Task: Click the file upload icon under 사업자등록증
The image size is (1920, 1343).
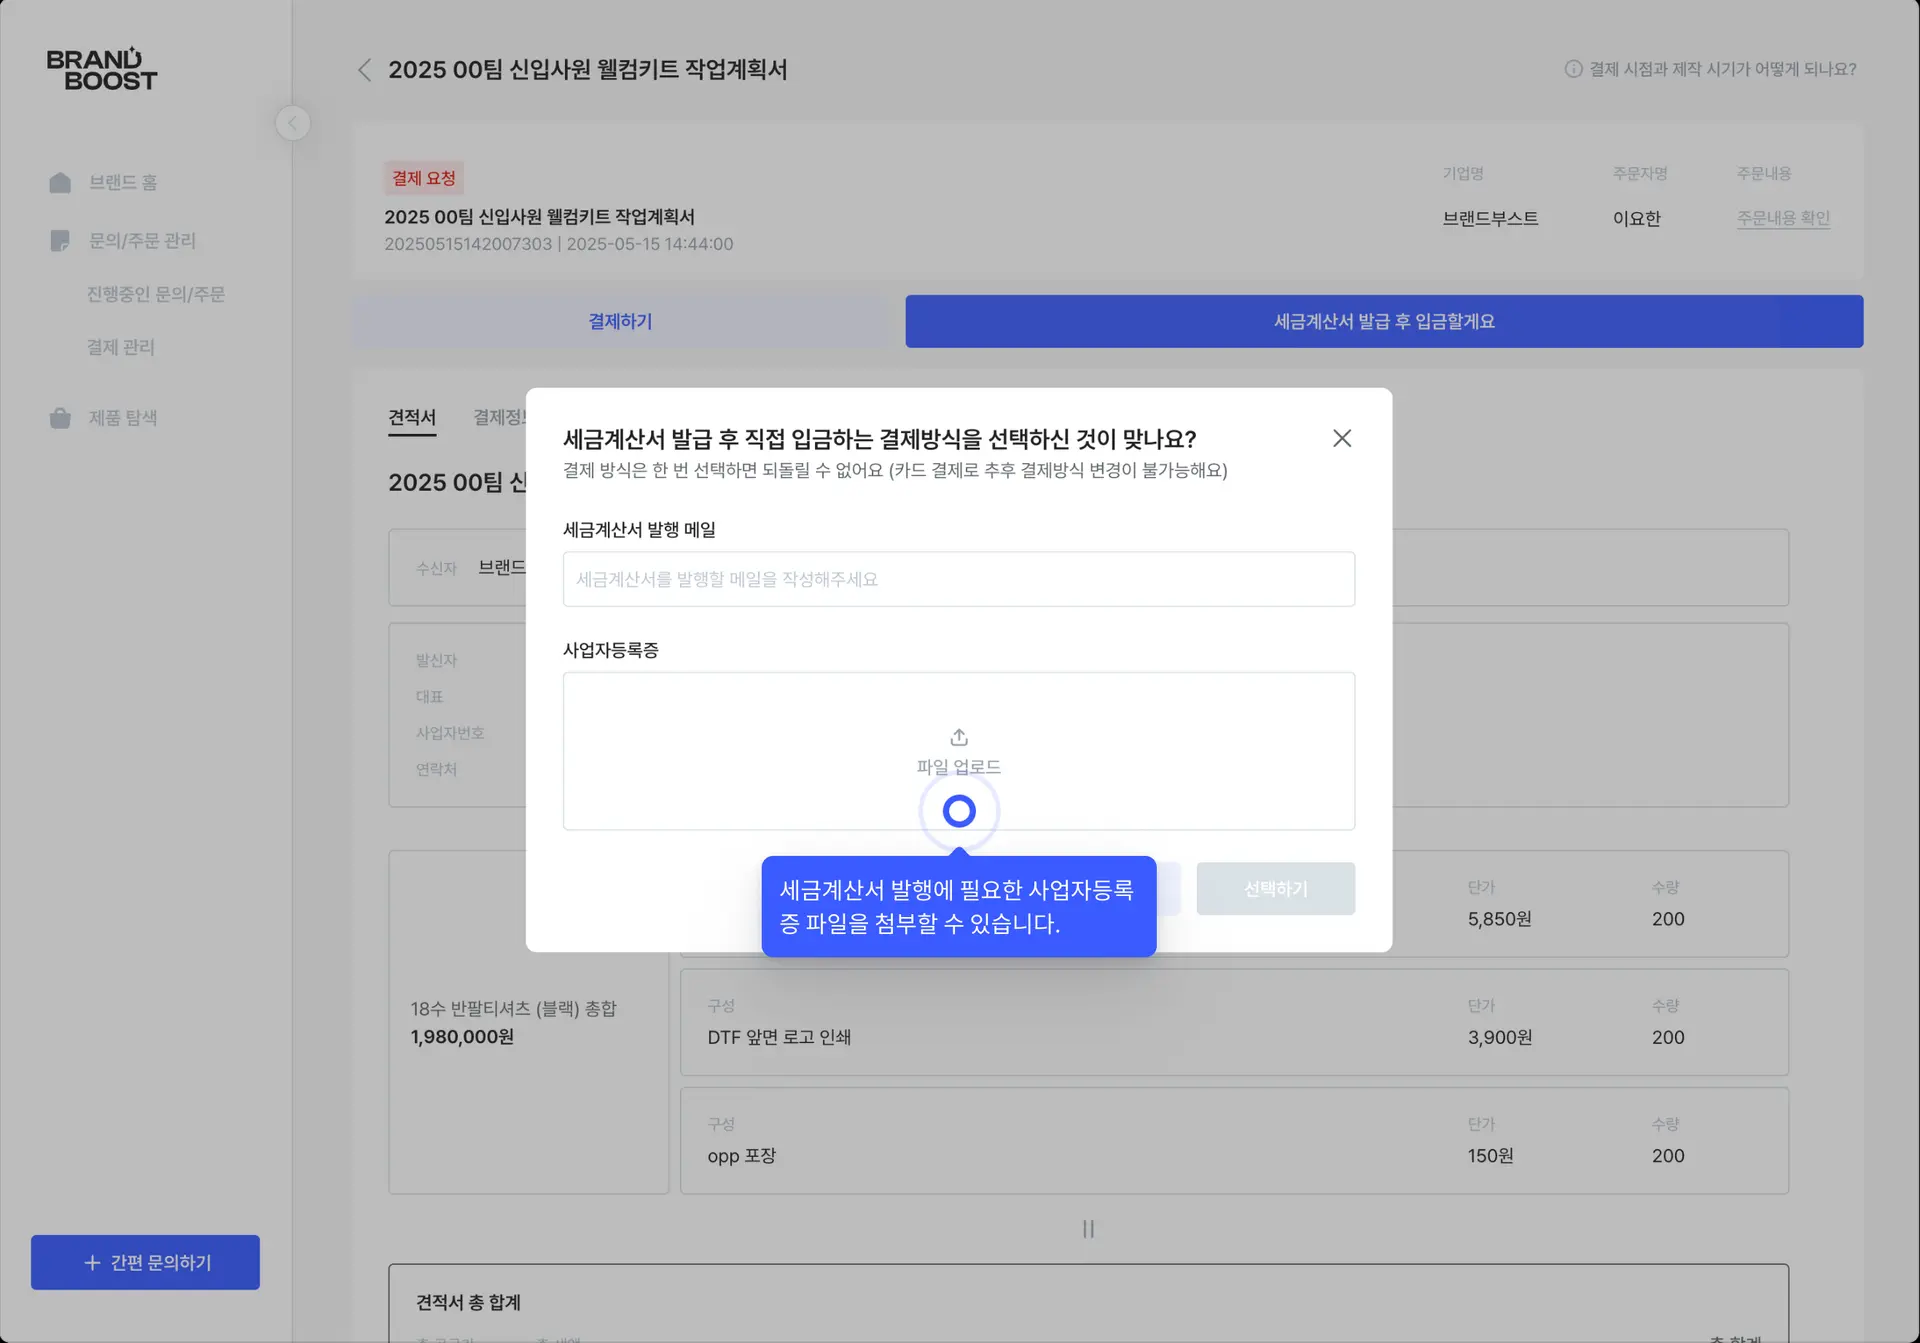Action: pos(958,737)
